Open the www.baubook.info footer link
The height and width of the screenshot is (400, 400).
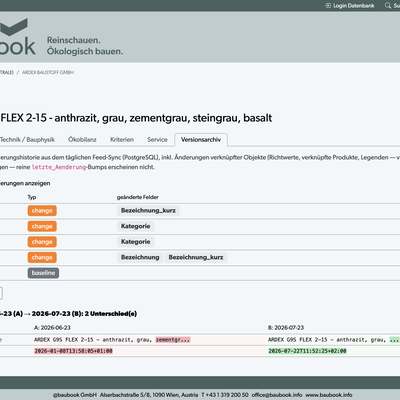tap(329, 395)
